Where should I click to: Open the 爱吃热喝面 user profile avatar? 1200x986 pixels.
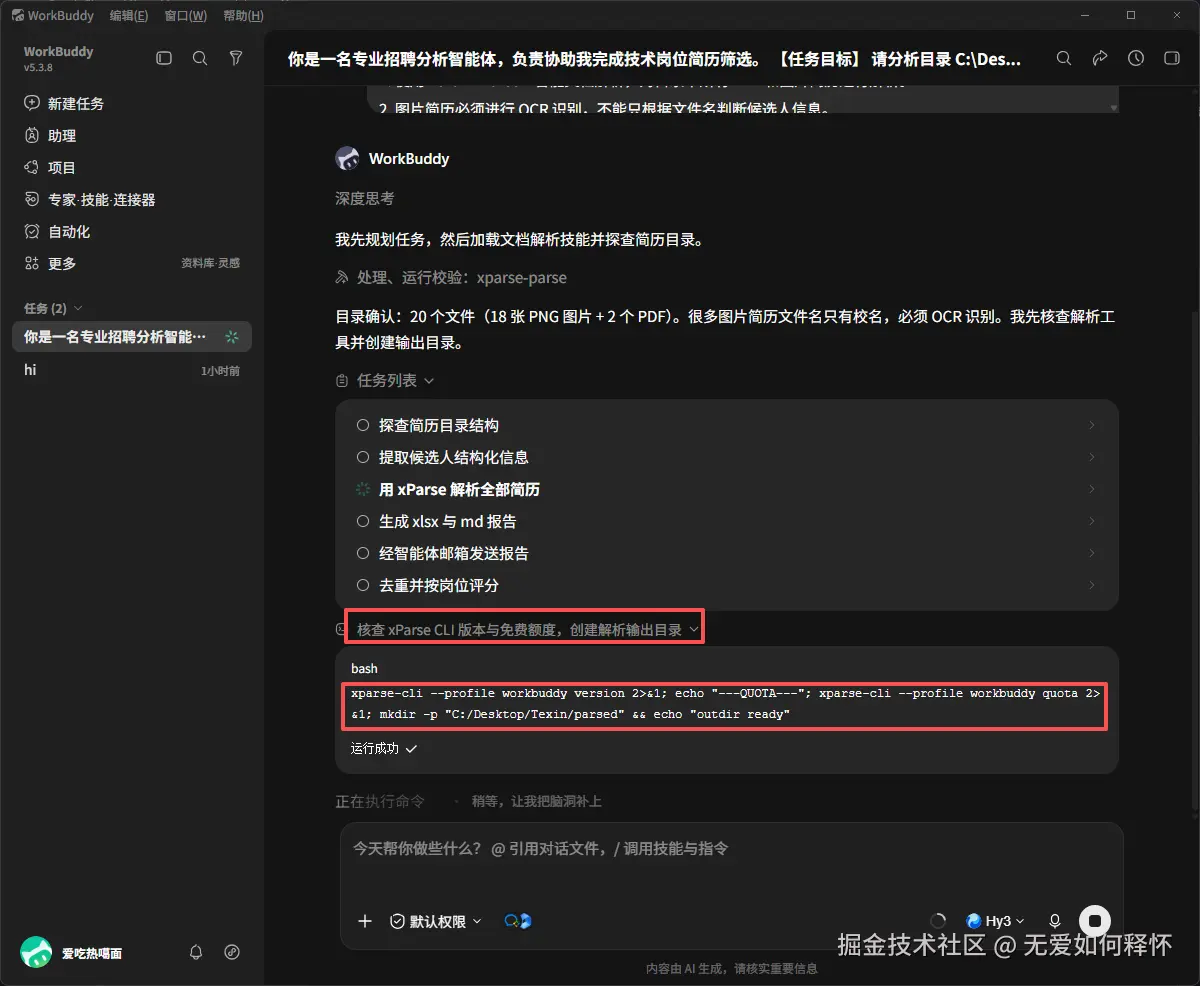(x=37, y=952)
